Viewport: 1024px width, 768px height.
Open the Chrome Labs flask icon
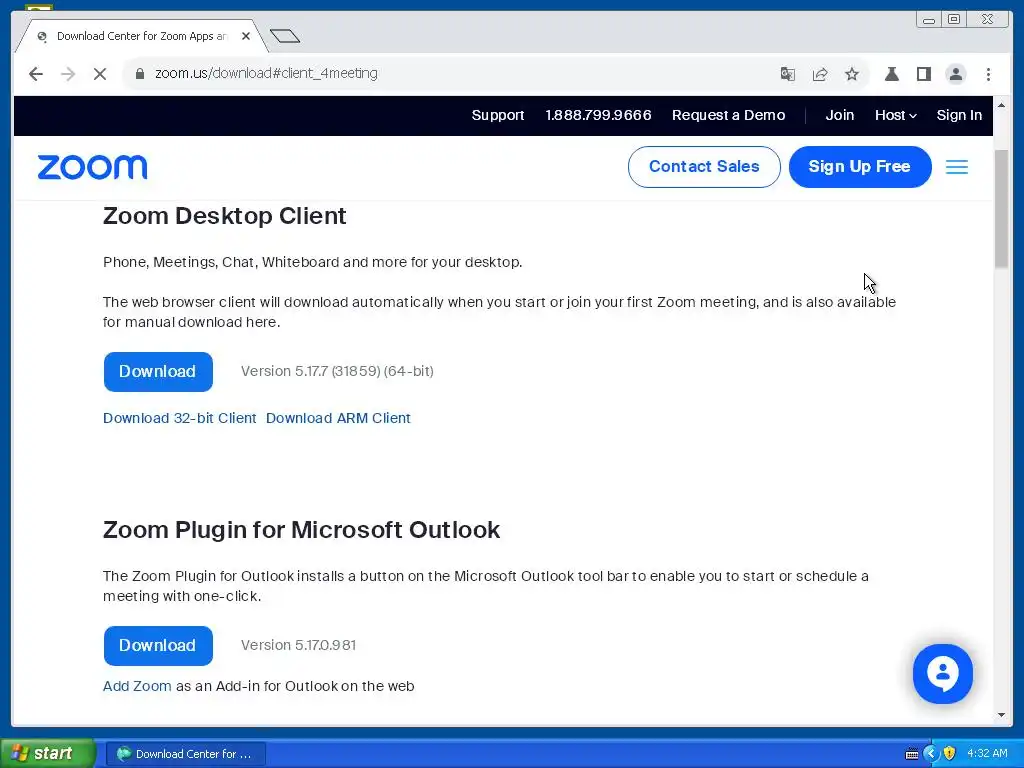pos(891,74)
